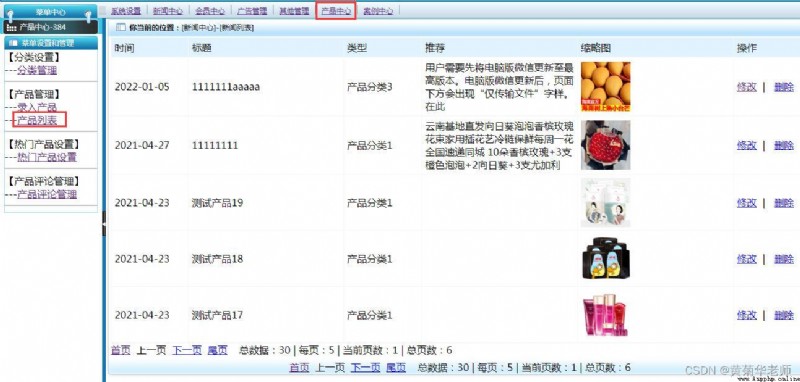
Task: Click 上一页 in the bottom footer pagination
Action: pyautogui.click(x=330, y=367)
